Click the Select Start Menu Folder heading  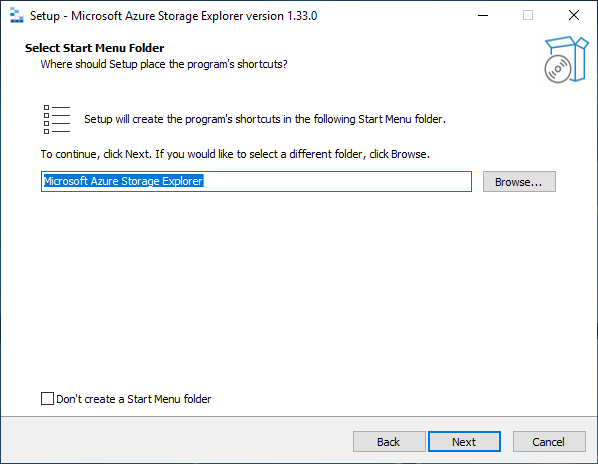point(95,48)
